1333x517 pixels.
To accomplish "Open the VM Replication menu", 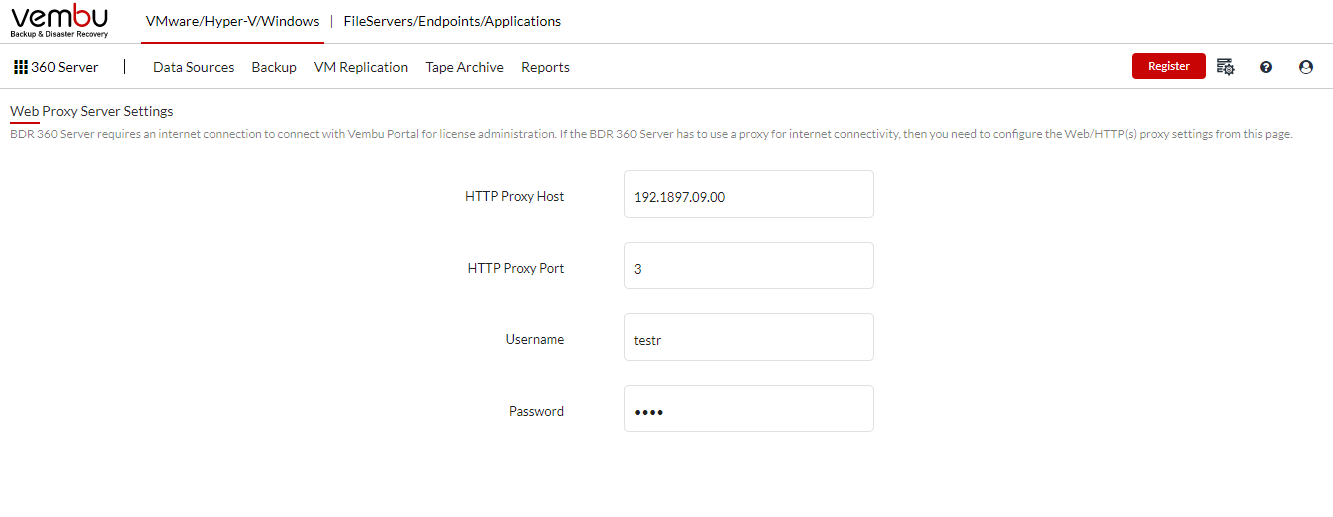I will (361, 67).
